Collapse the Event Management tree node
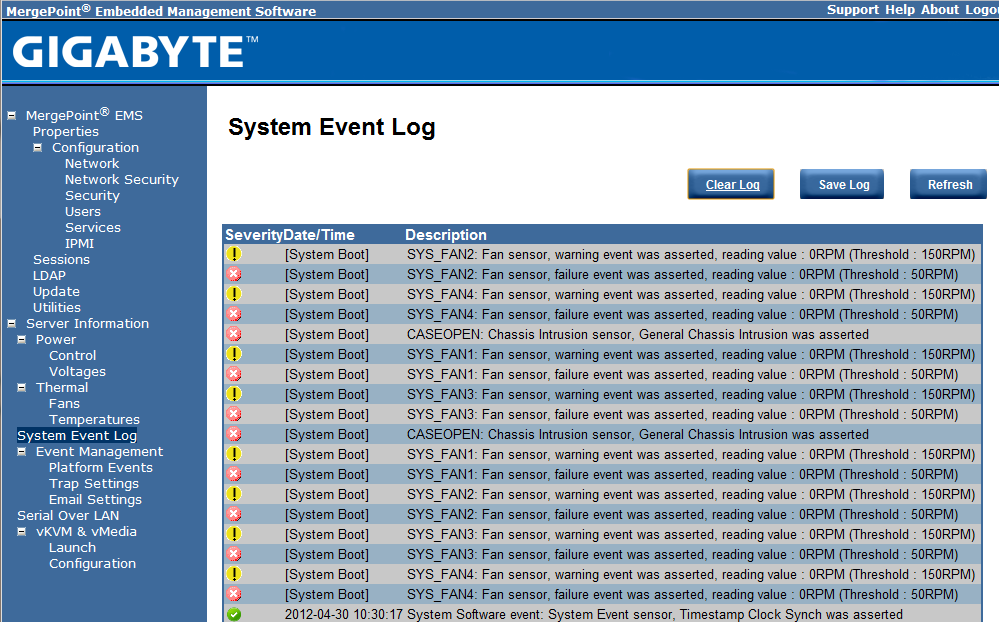Image resolution: width=999 pixels, height=622 pixels. pos(22,451)
